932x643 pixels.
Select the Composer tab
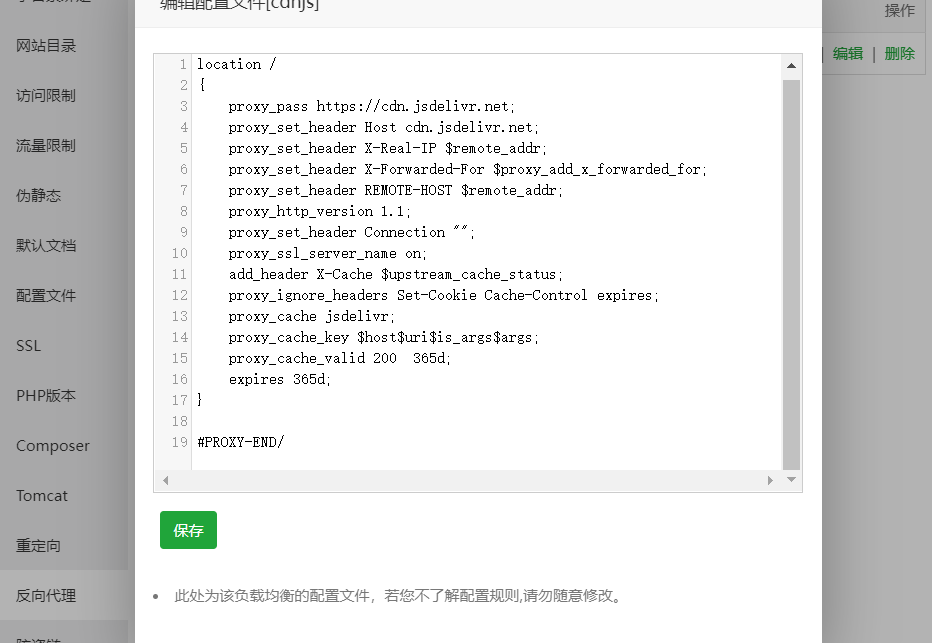(x=53, y=446)
